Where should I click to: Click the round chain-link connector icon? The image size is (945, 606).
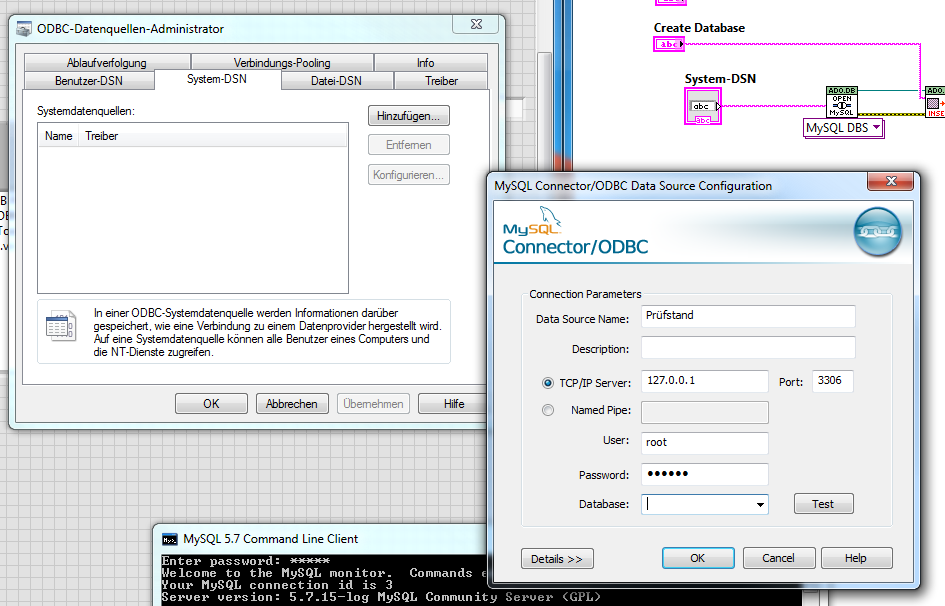coord(878,231)
